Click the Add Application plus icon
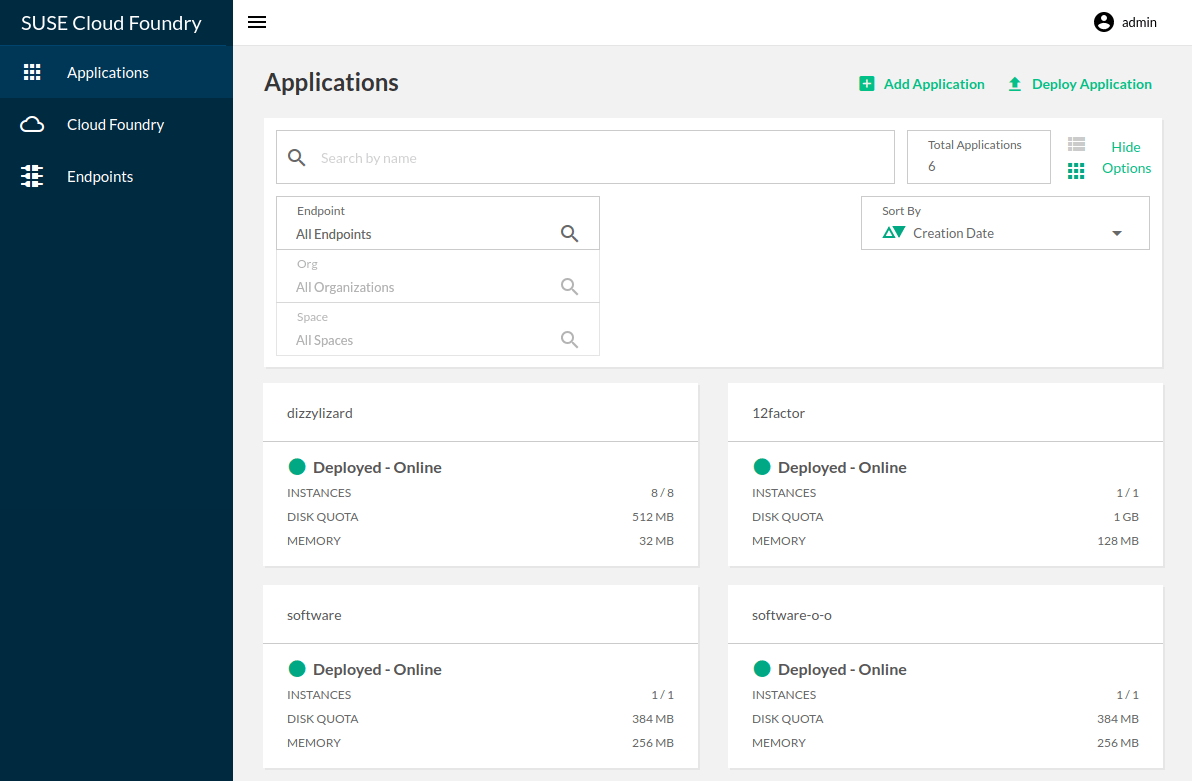1192x781 pixels. coord(867,84)
